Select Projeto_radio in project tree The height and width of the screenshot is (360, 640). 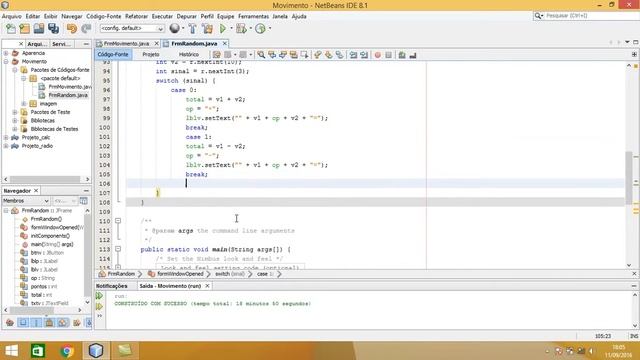click(x=37, y=146)
